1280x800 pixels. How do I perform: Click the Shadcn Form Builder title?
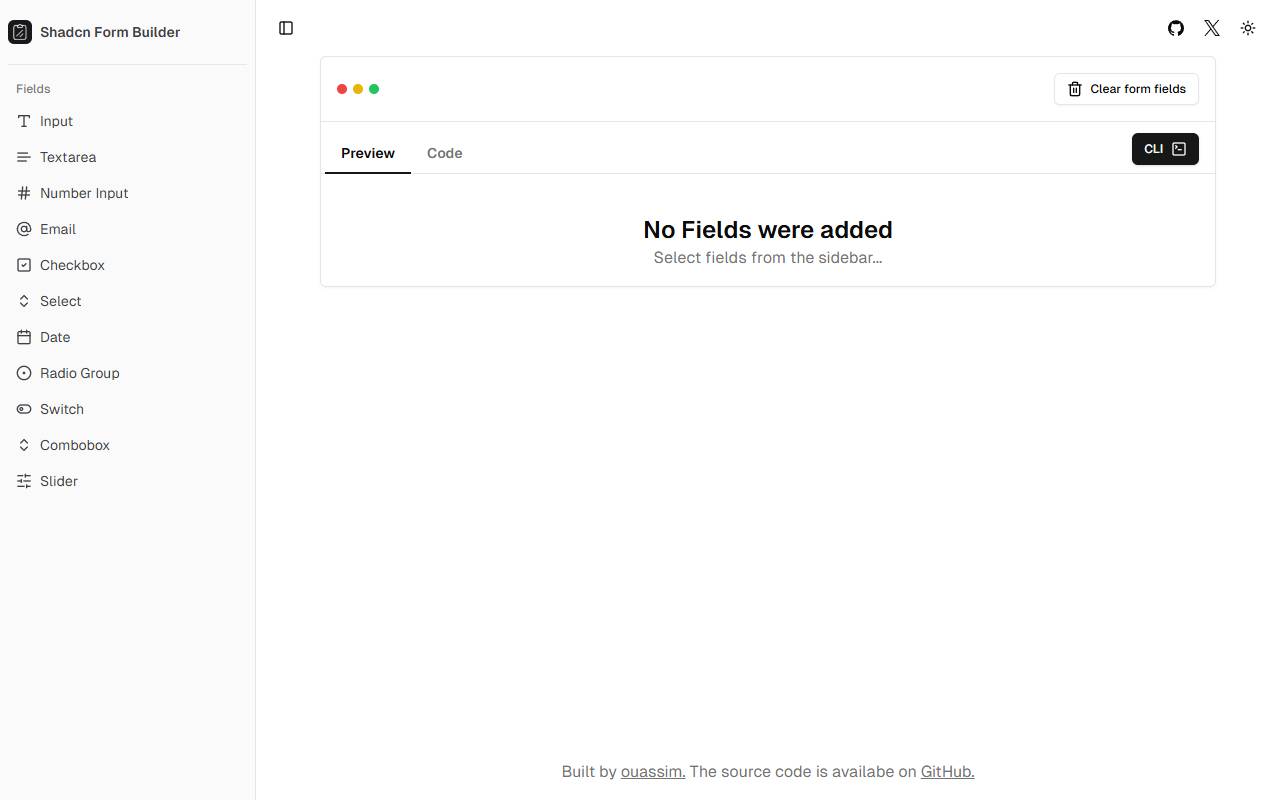click(x=110, y=32)
